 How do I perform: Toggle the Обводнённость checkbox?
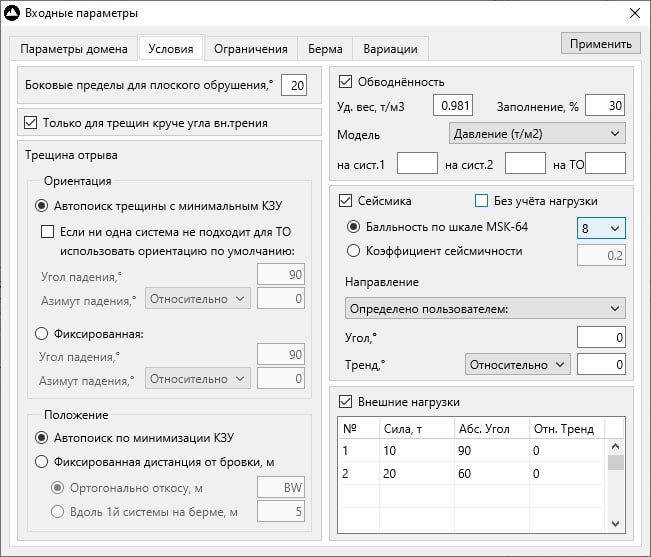[x=345, y=81]
